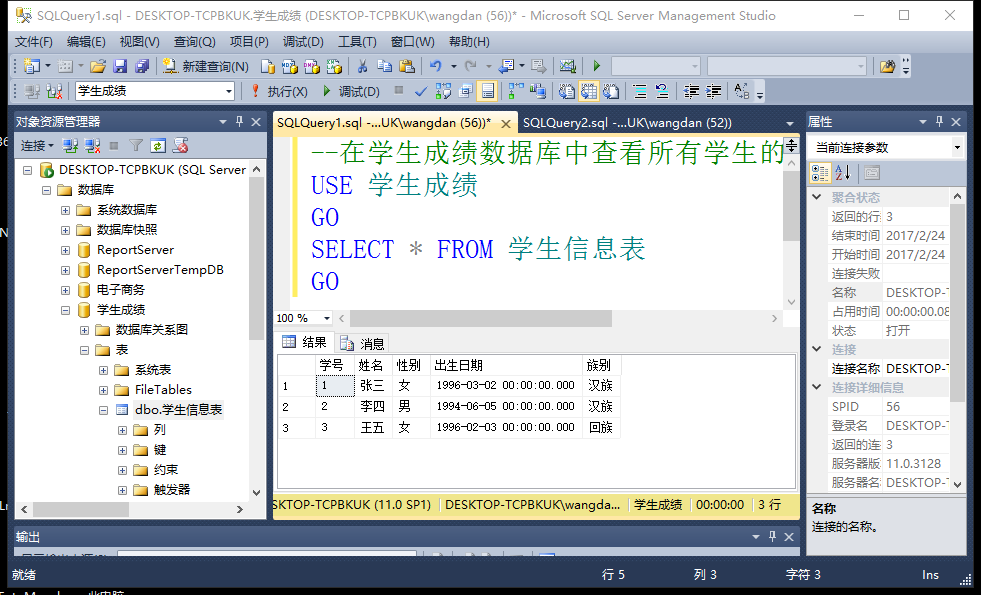This screenshot has height=595, width=981.
Task: Click the DMX query icon
Action: click(x=312, y=66)
